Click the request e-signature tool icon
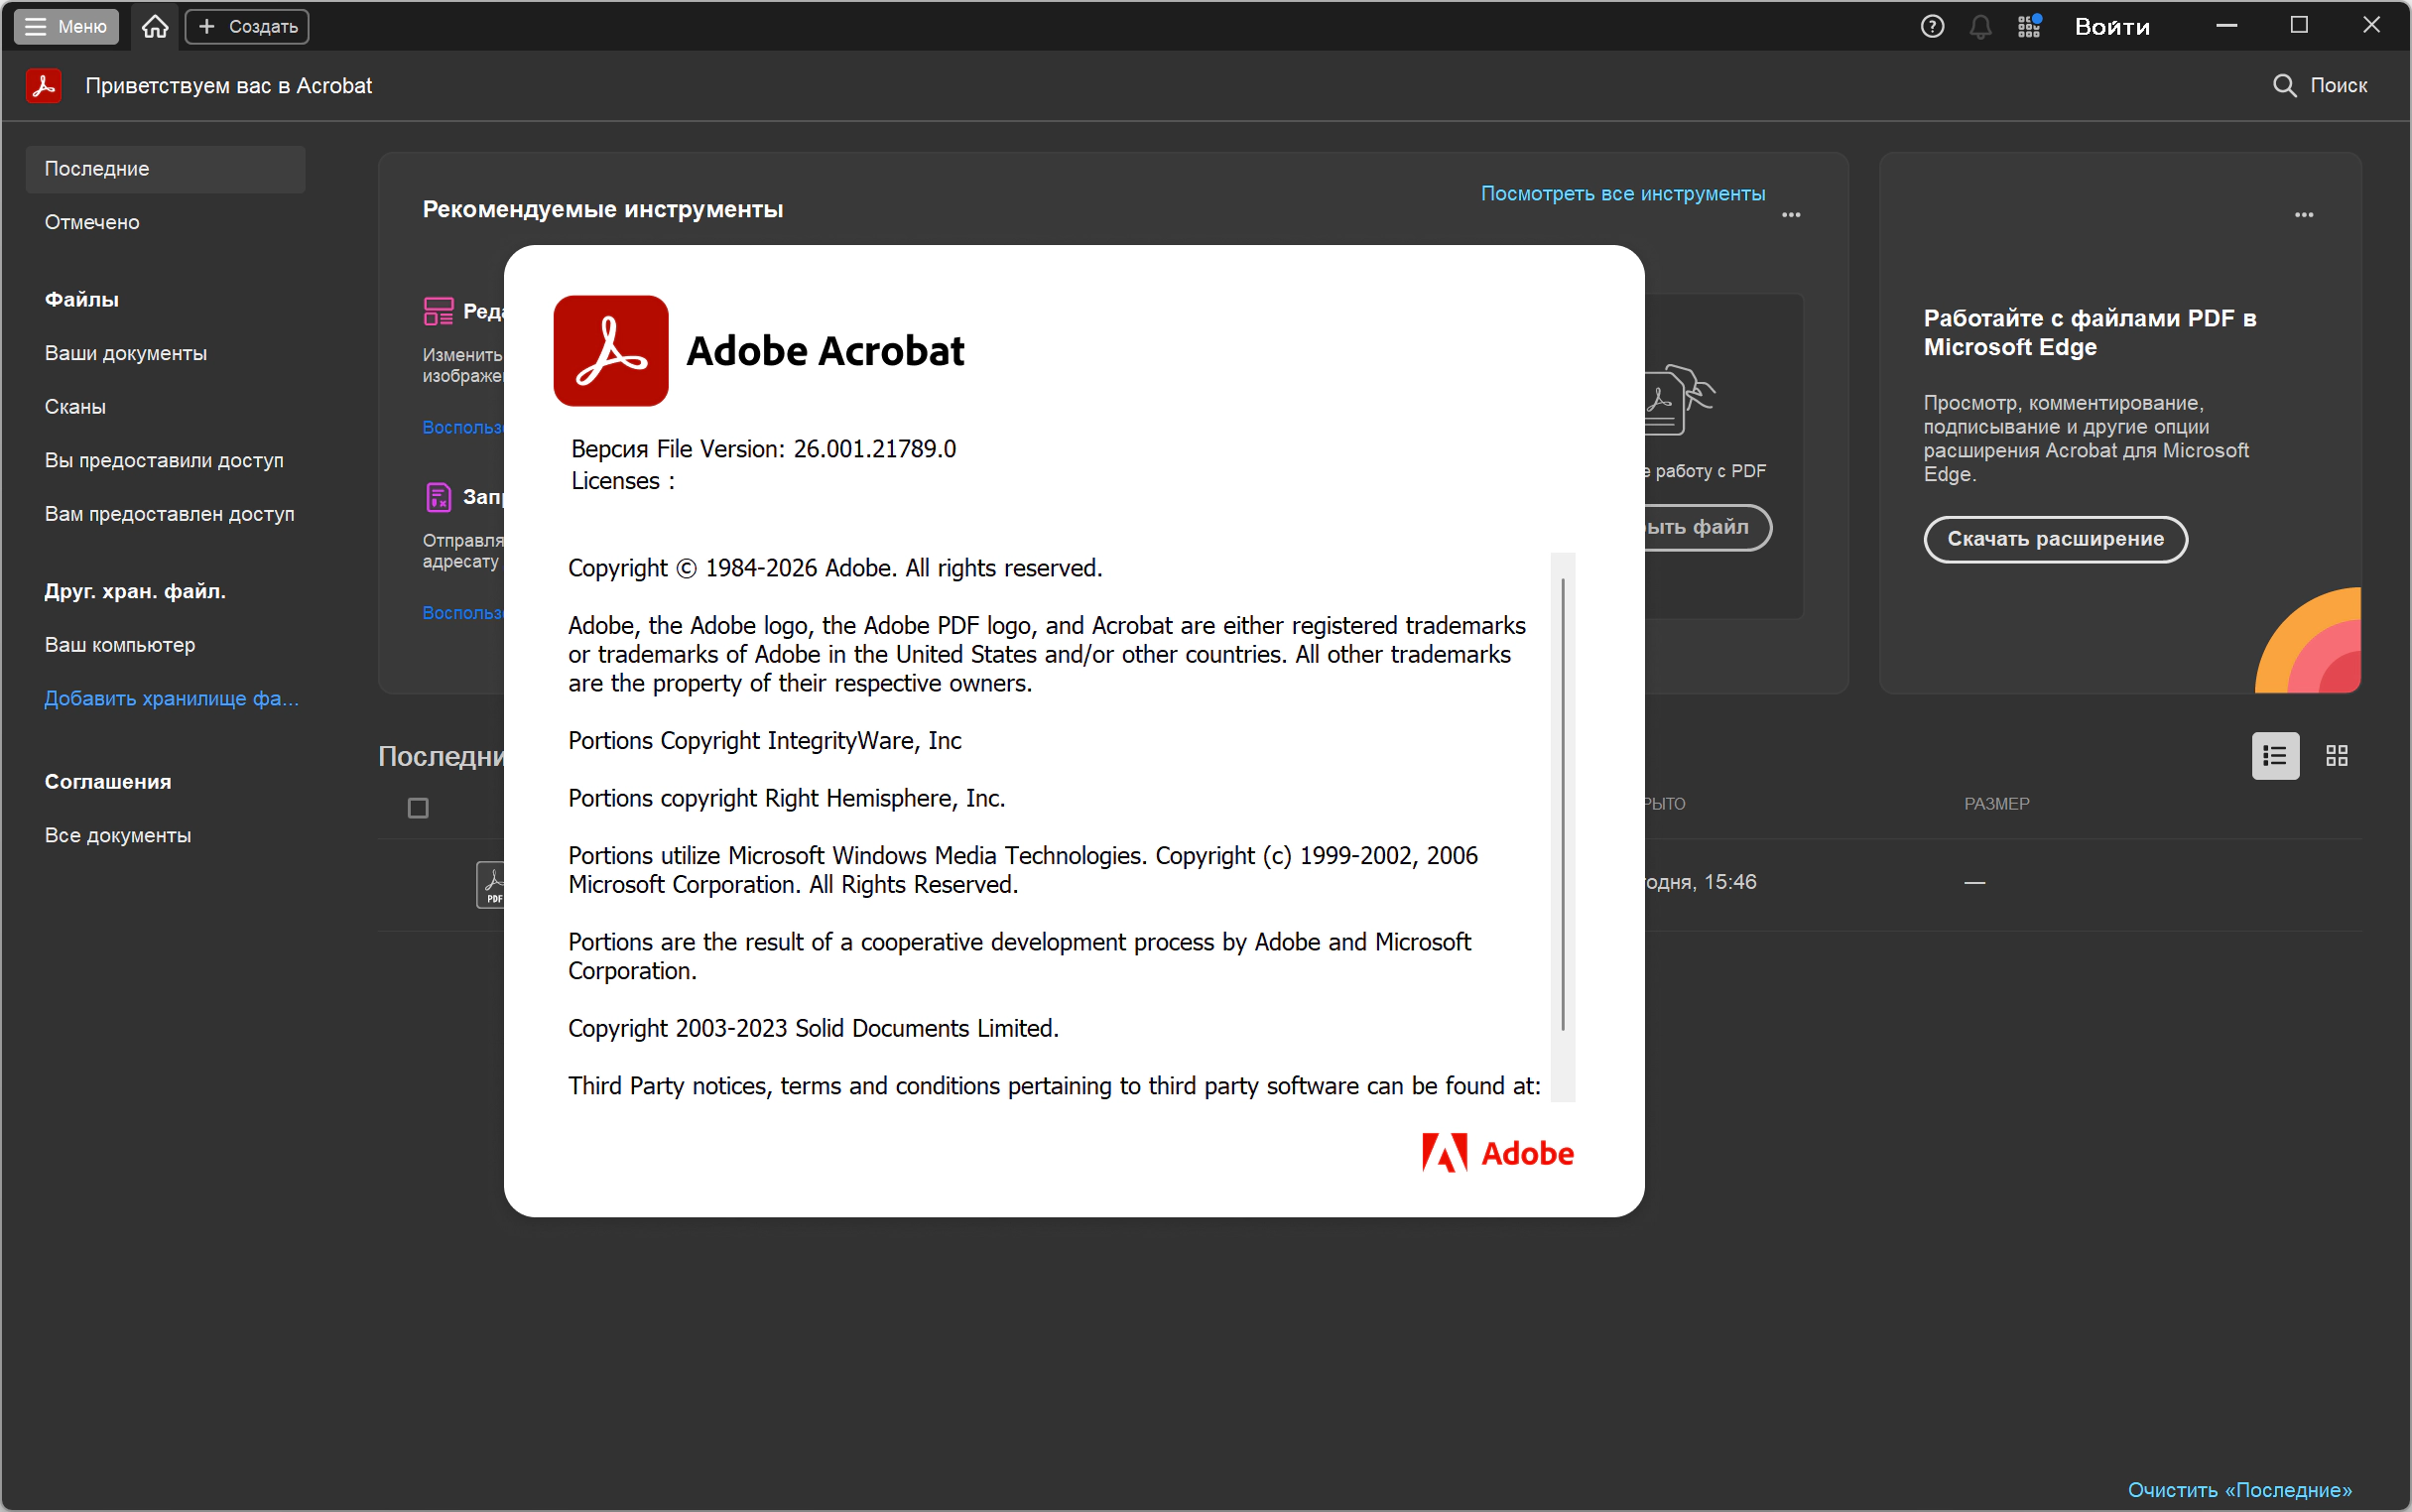 coord(438,497)
